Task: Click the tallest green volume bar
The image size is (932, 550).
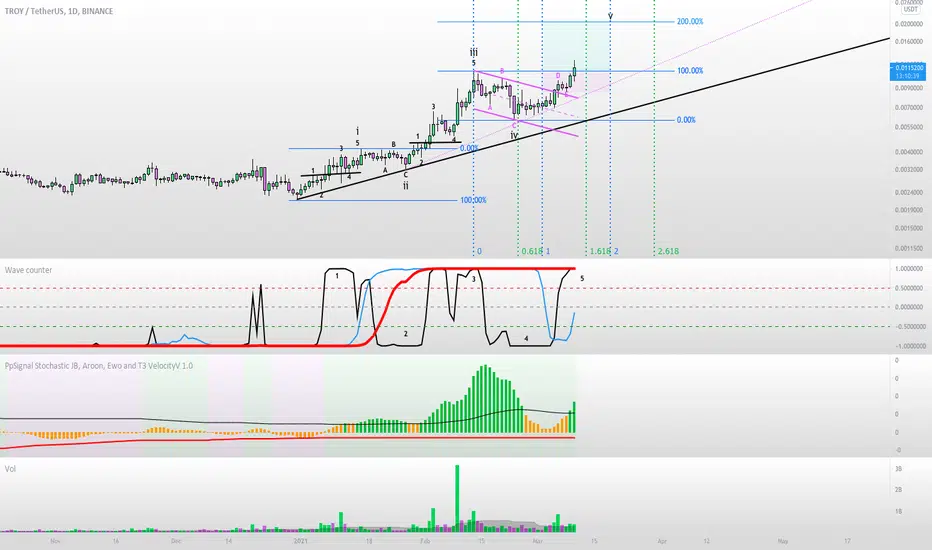Action: [457, 498]
